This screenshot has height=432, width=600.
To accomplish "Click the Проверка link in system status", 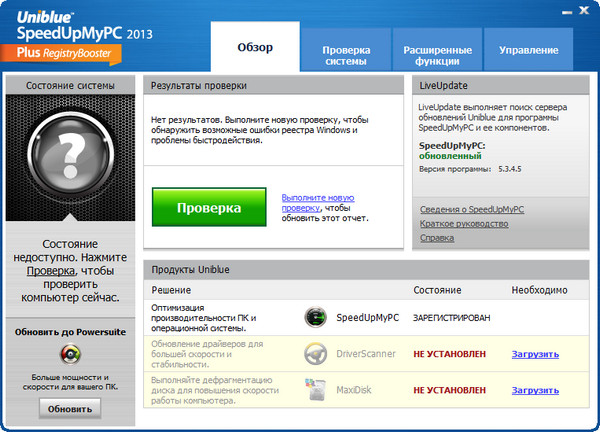I will (x=50, y=270).
